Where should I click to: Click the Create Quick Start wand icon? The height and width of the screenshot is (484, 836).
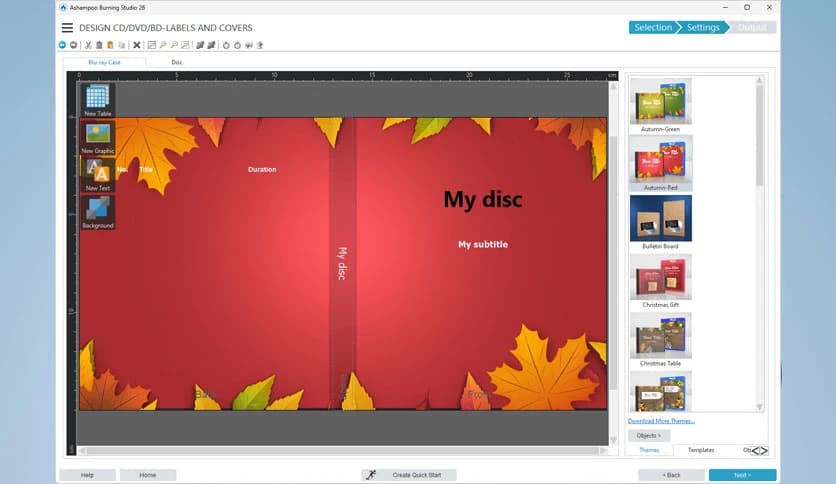click(x=371, y=475)
